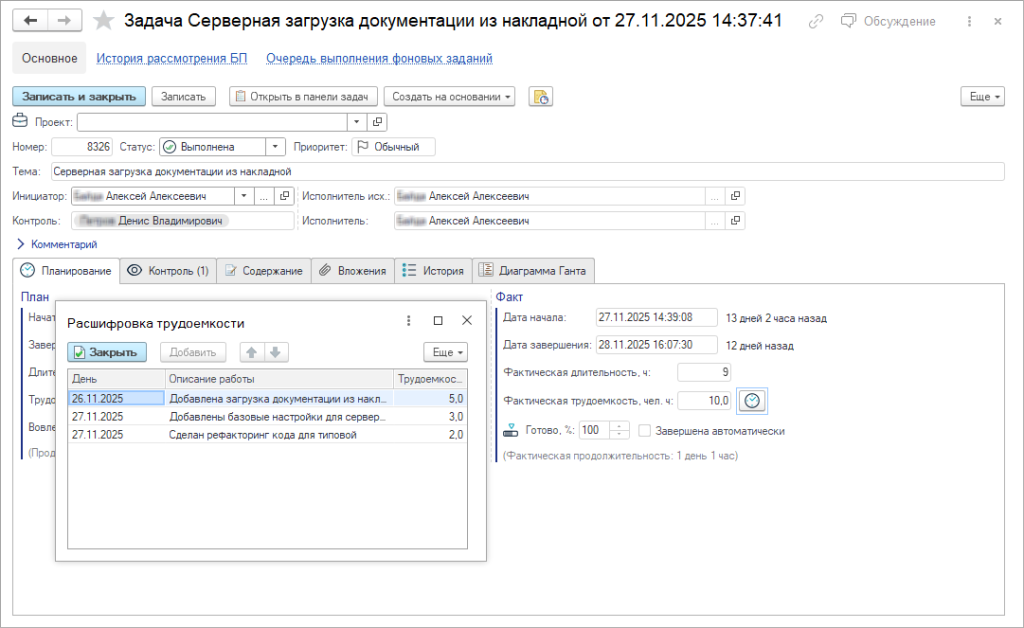
Task: Maximize the Расшифровка трудоемкости dialog
Action: 438,321
